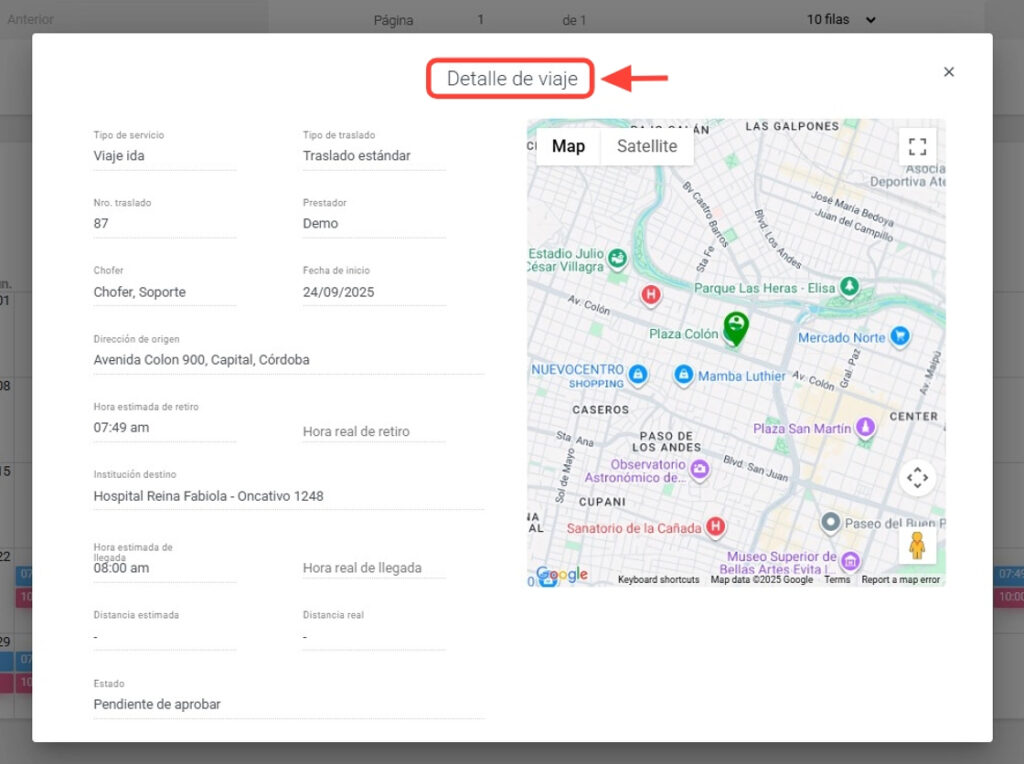Click the Street View pegman icon
1024x764 pixels.
pos(917,545)
